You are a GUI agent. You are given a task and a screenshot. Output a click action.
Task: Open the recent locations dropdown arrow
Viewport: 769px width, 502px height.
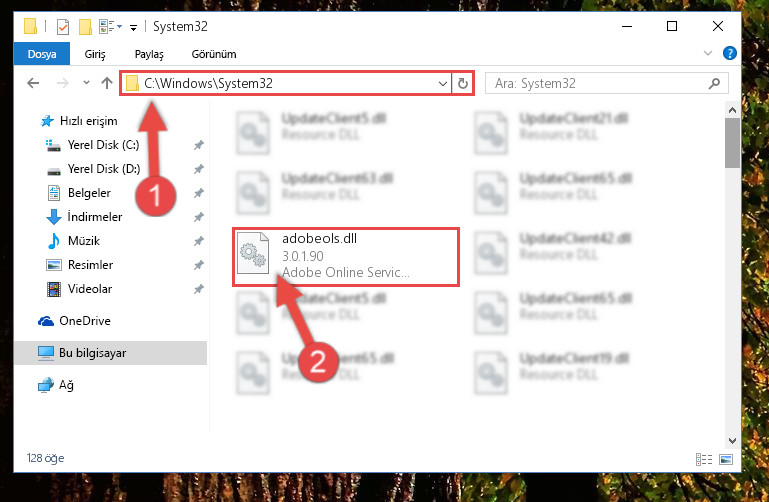(x=86, y=83)
